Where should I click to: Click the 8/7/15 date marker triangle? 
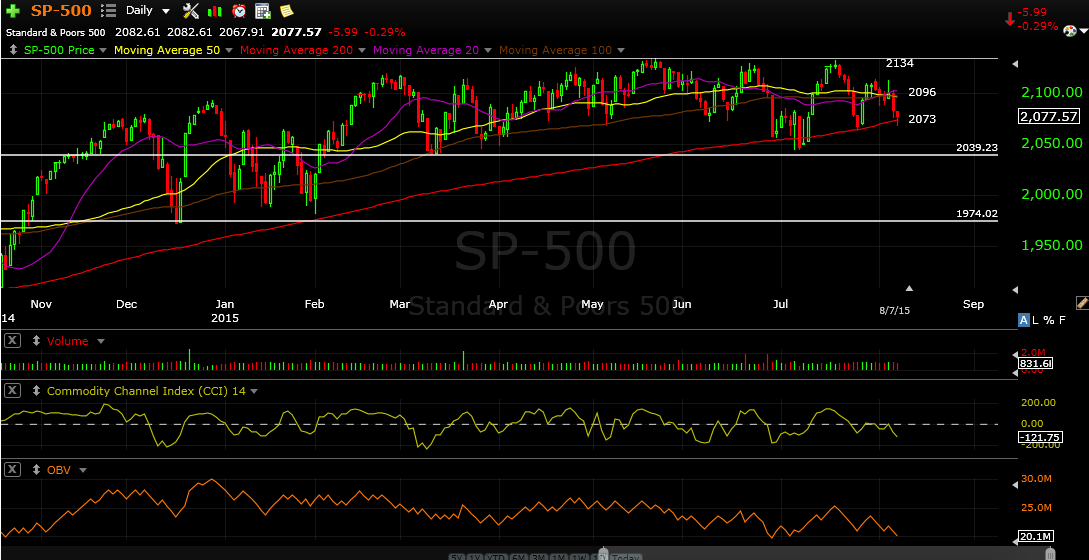pyautogui.click(x=909, y=288)
